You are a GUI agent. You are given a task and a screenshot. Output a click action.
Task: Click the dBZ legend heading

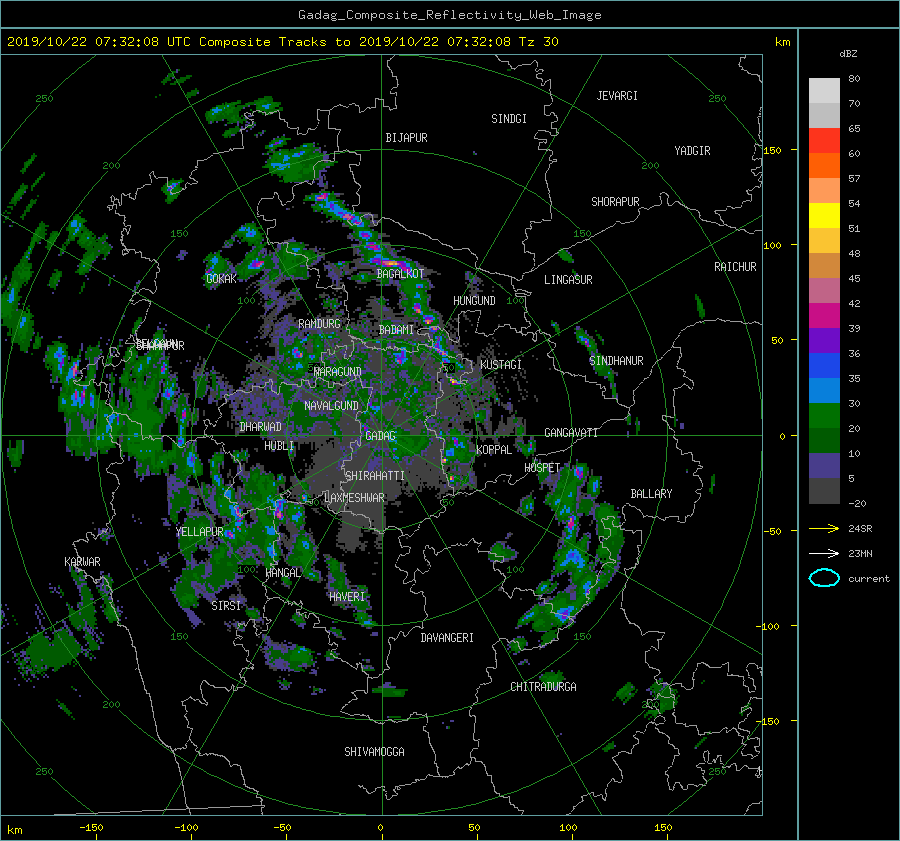pos(848,54)
